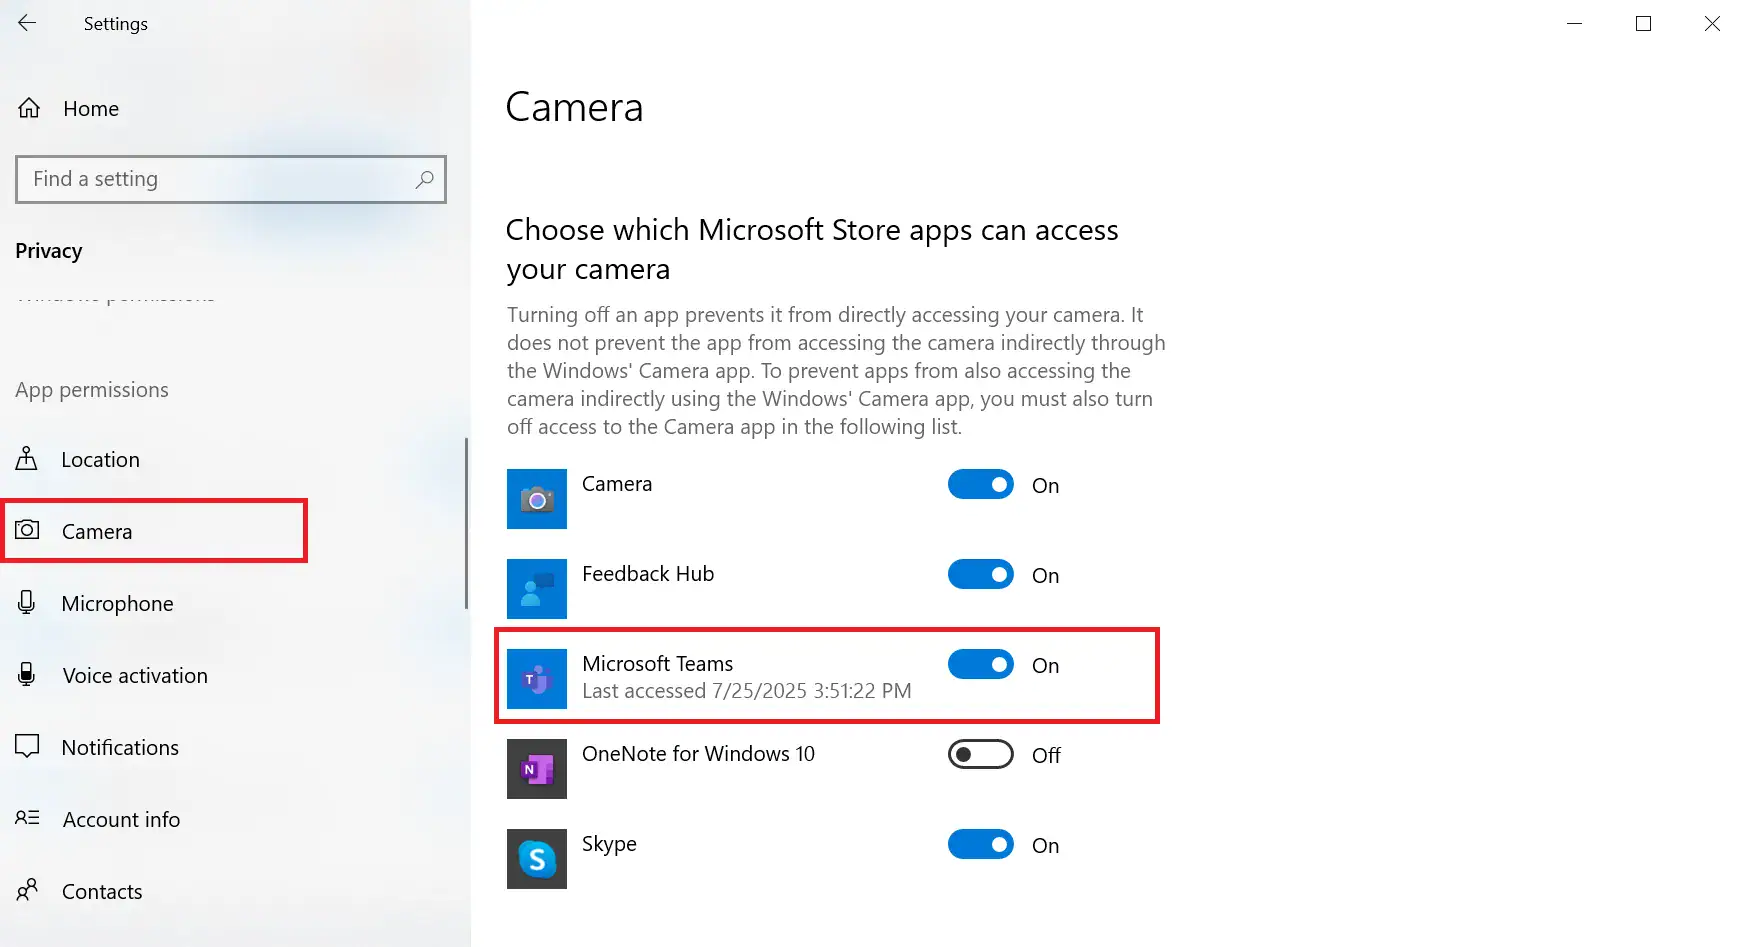Go to Voice activation settings
1746x947 pixels.
pyautogui.click(x=135, y=676)
